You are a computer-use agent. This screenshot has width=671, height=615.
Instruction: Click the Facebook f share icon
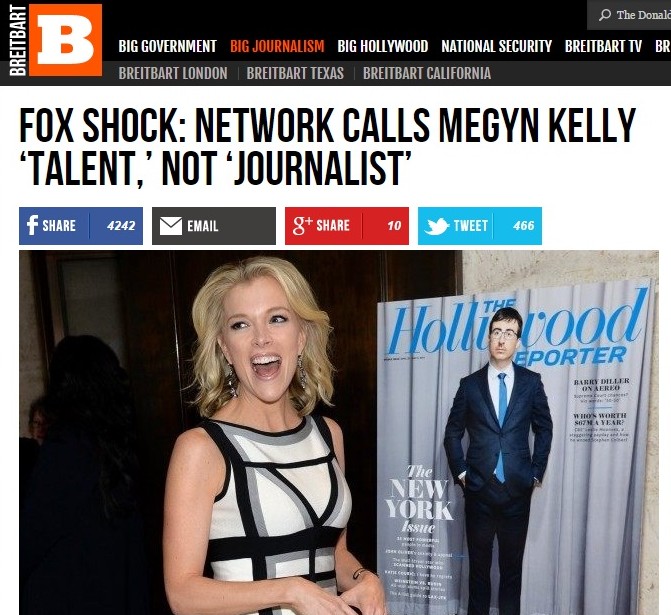(32, 225)
